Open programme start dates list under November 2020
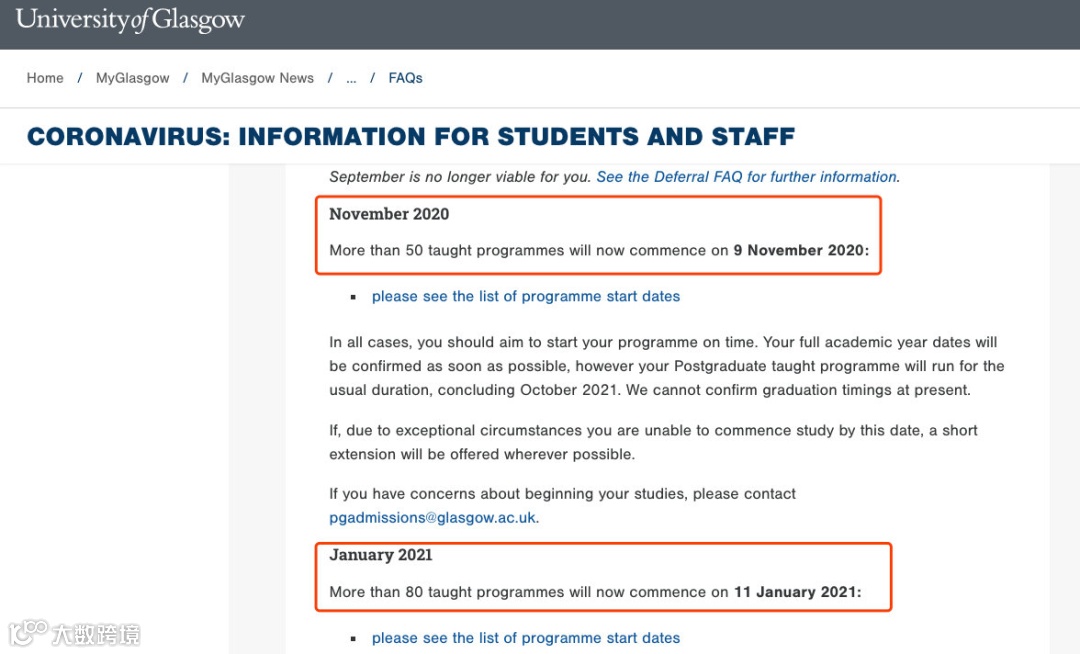The height and width of the screenshot is (654, 1080). (525, 297)
